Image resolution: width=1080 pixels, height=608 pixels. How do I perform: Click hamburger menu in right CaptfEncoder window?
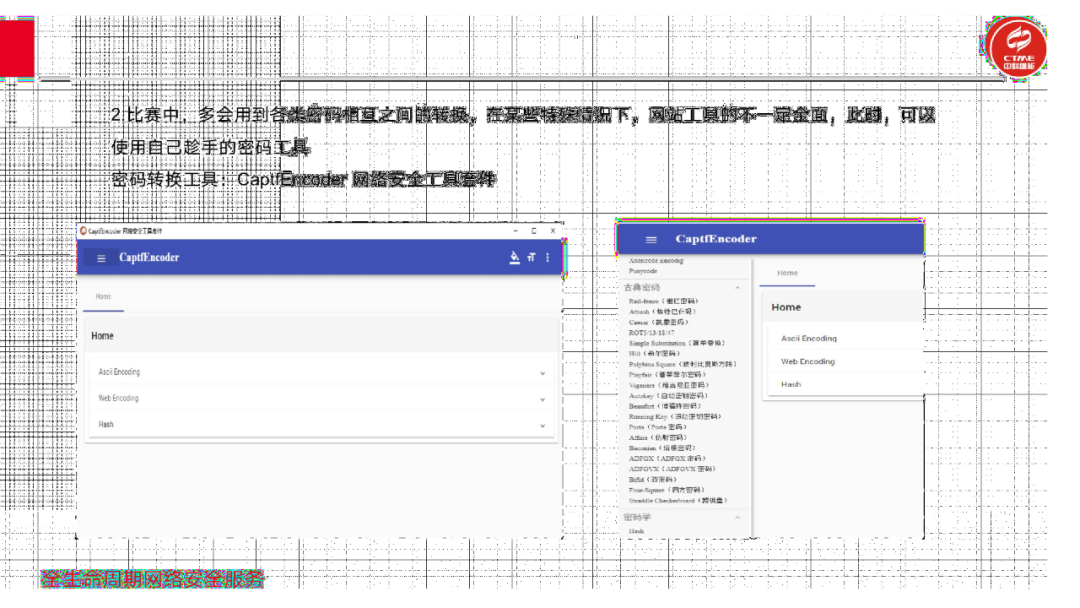[x=651, y=240]
